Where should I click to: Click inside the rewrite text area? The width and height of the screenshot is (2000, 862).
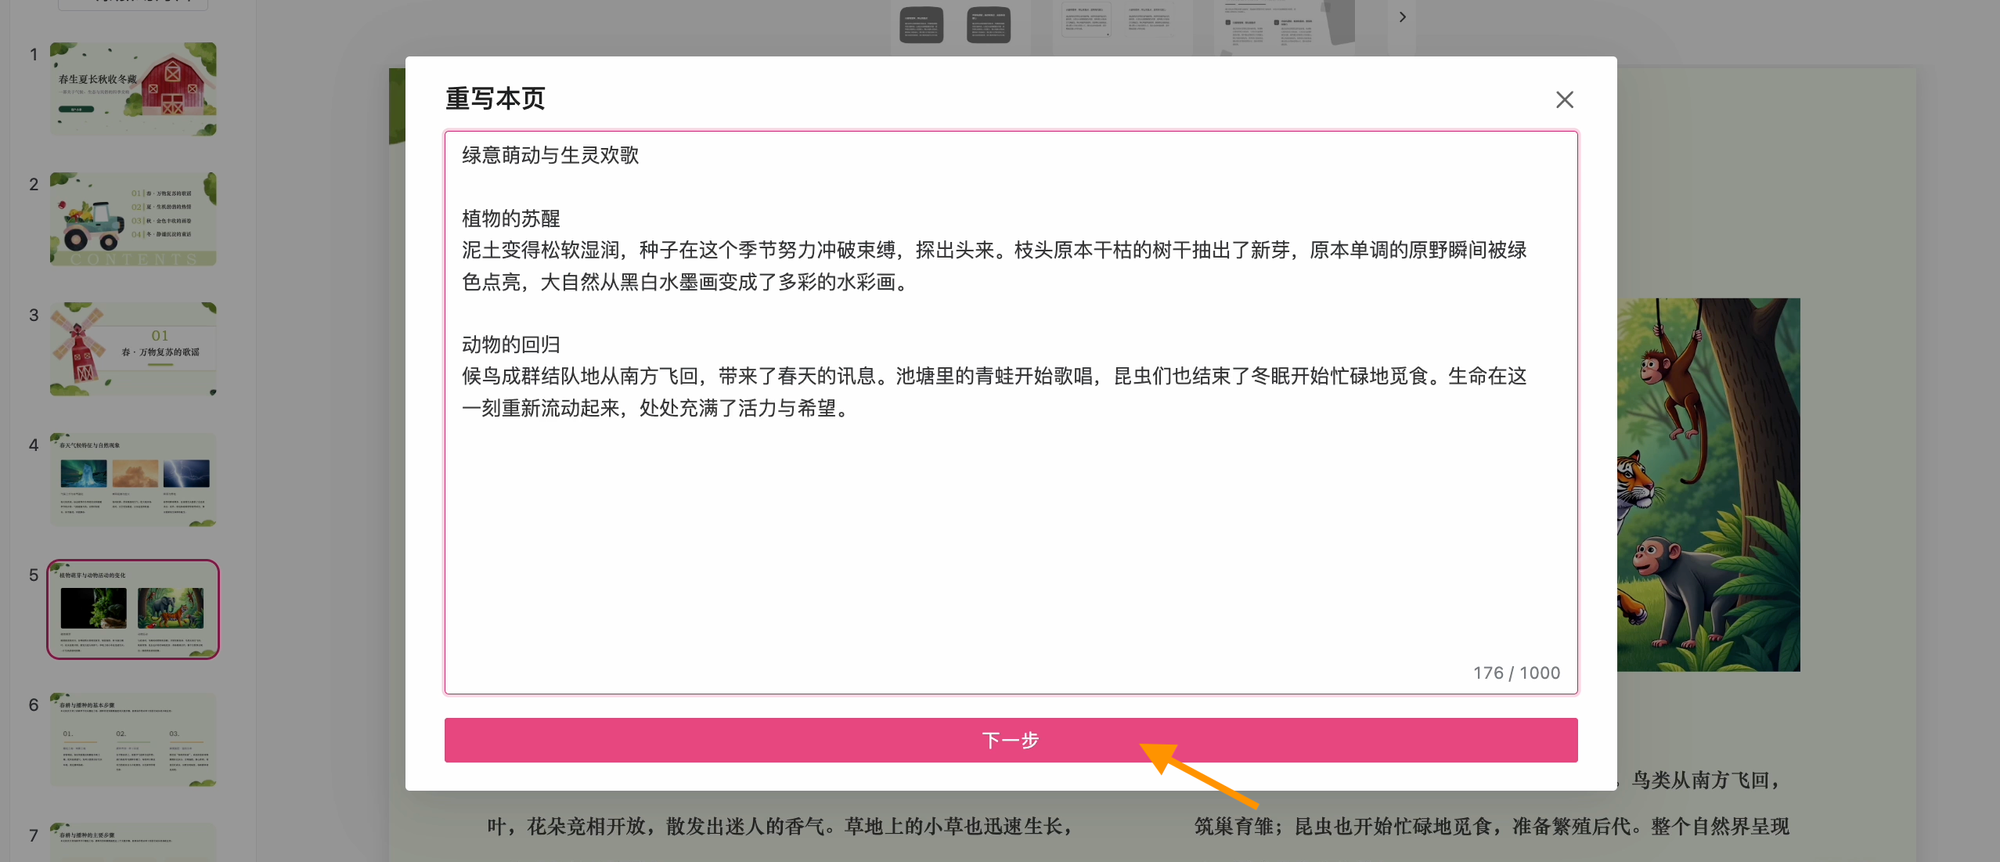click(x=1010, y=540)
